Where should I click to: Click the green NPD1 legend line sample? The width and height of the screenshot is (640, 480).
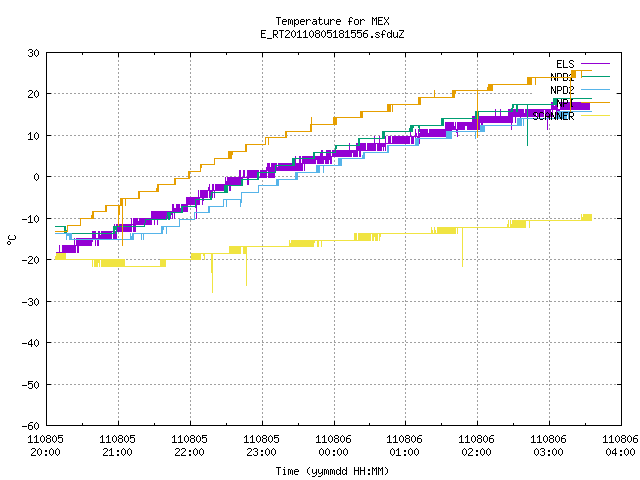pos(596,77)
